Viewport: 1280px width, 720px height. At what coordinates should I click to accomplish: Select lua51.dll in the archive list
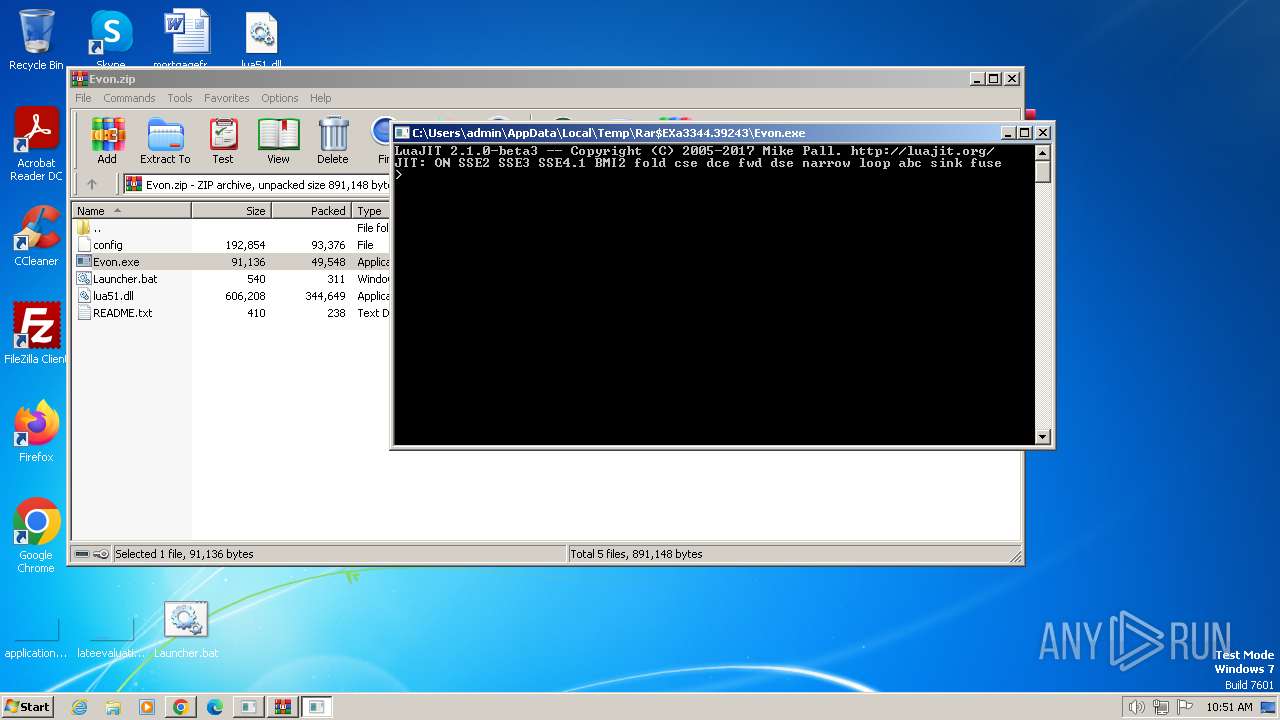(x=231, y=296)
